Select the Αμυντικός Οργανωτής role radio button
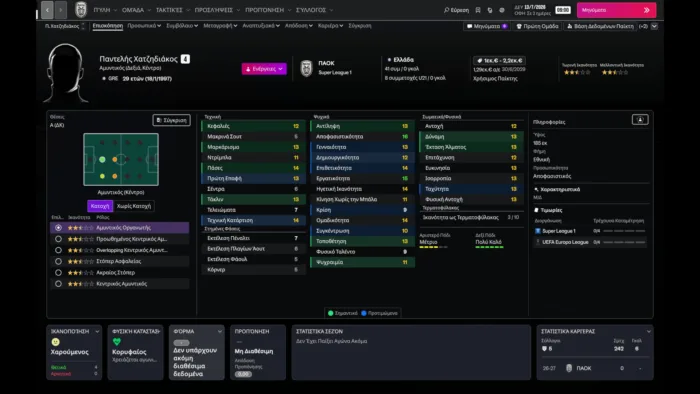The width and height of the screenshot is (700, 394). (x=58, y=228)
